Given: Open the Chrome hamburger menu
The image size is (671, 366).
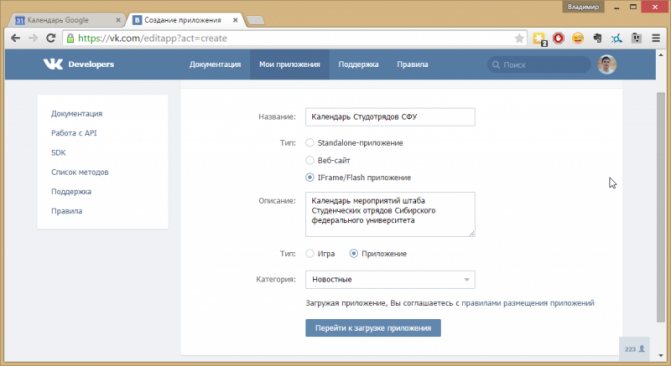Looking at the screenshot, I should [656, 38].
